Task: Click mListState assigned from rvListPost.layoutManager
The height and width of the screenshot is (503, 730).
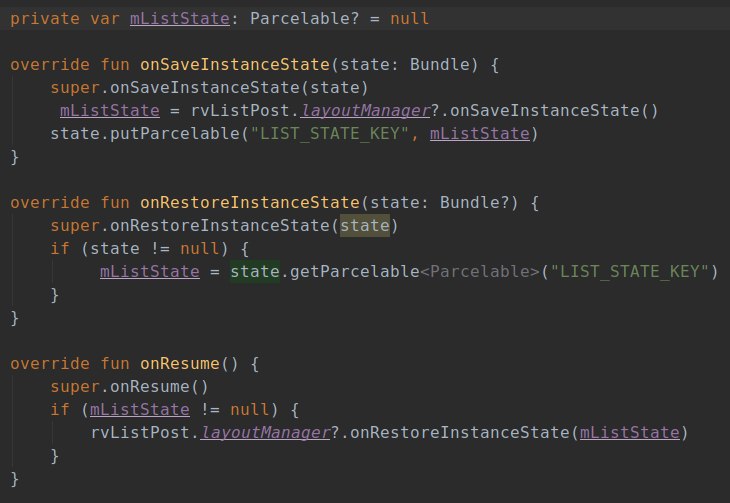Action: click(x=110, y=111)
